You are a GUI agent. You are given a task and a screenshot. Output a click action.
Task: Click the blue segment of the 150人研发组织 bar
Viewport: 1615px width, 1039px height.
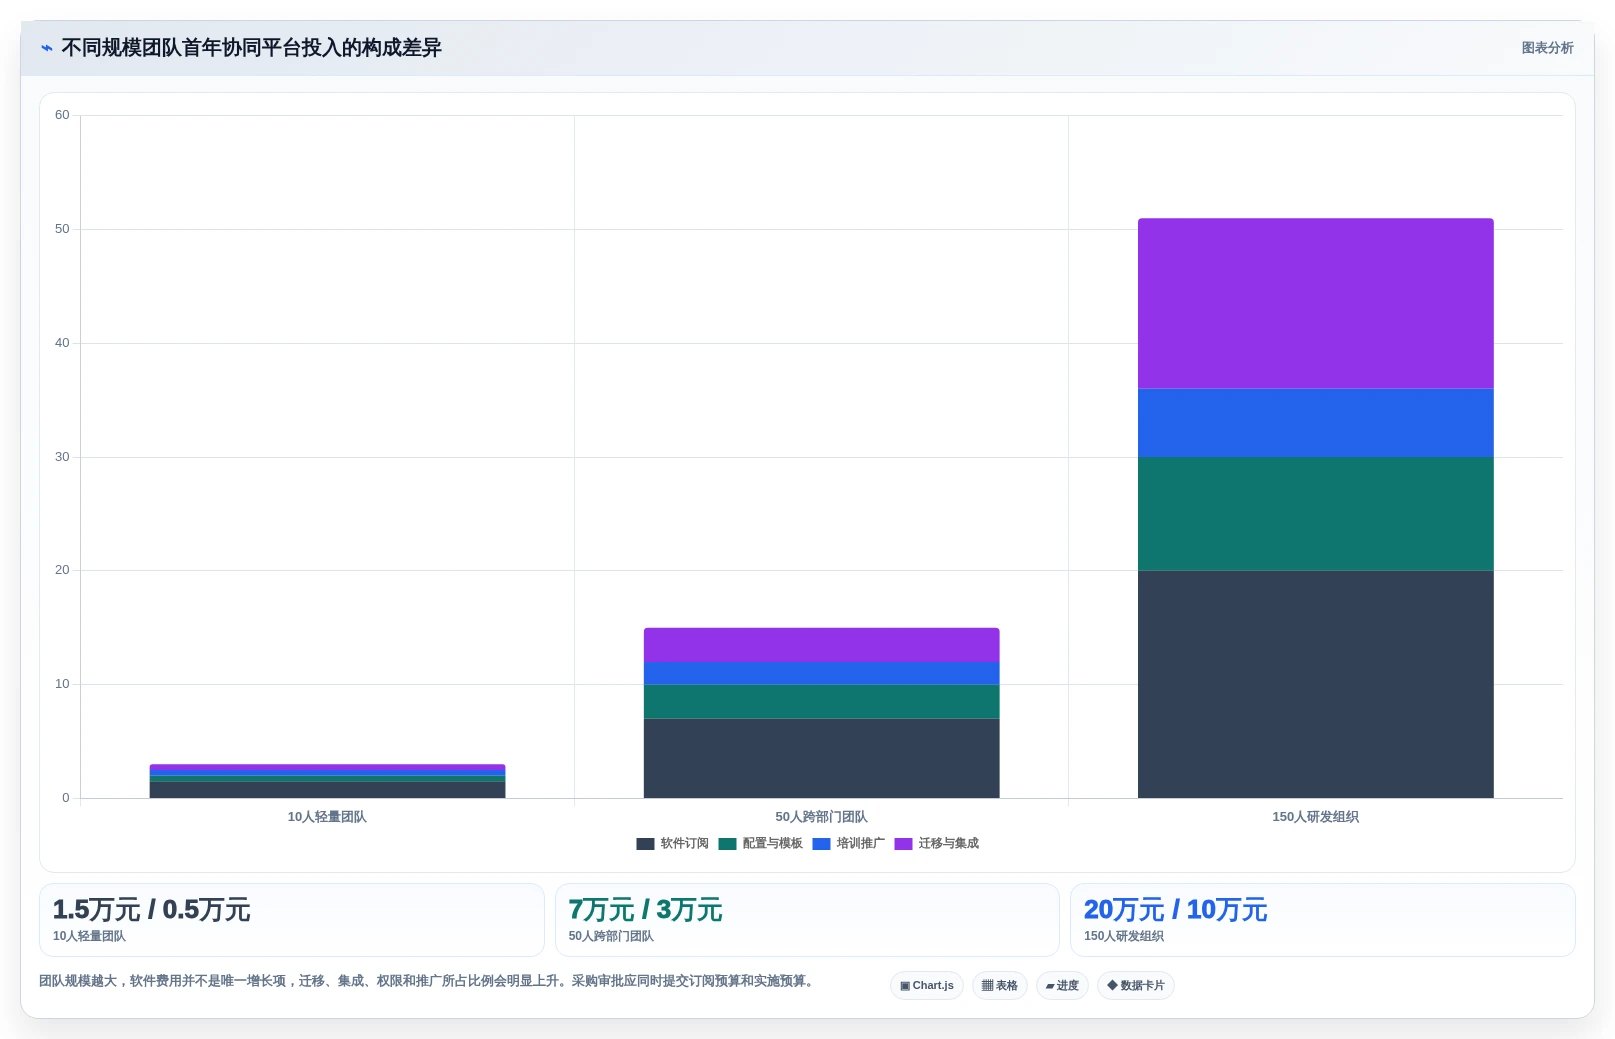pos(1315,423)
